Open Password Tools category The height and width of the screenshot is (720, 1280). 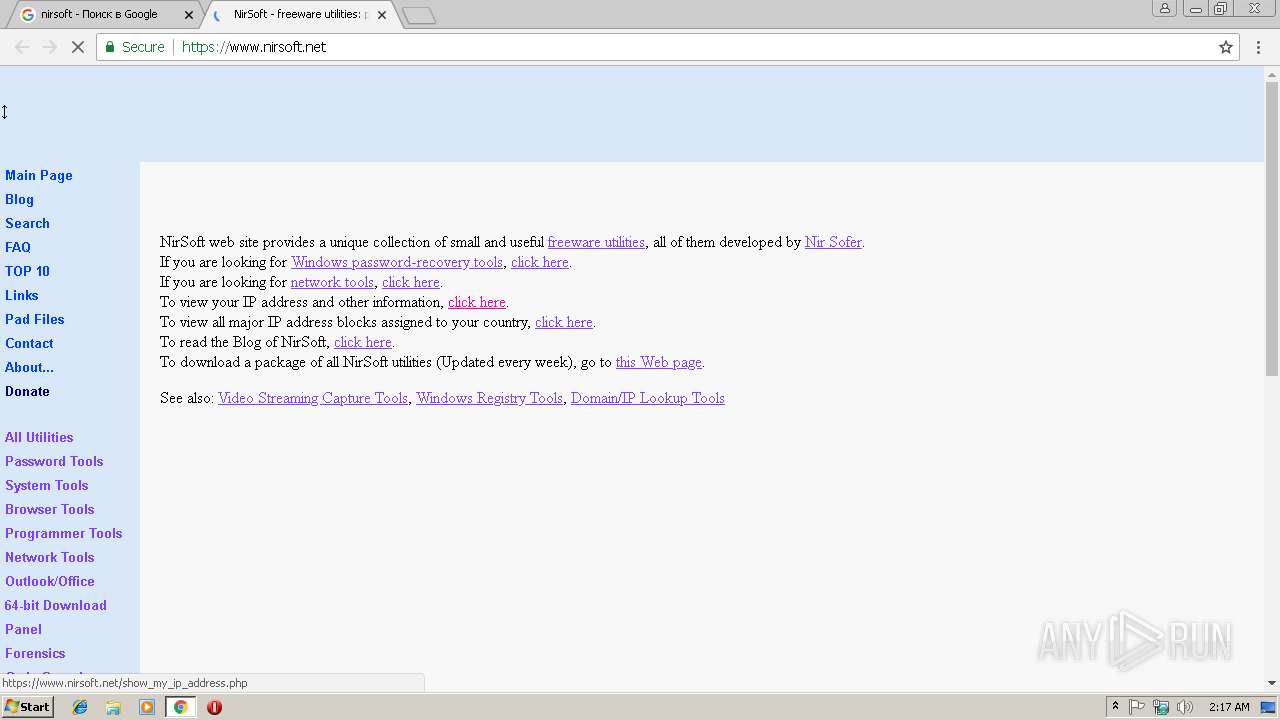coord(54,461)
